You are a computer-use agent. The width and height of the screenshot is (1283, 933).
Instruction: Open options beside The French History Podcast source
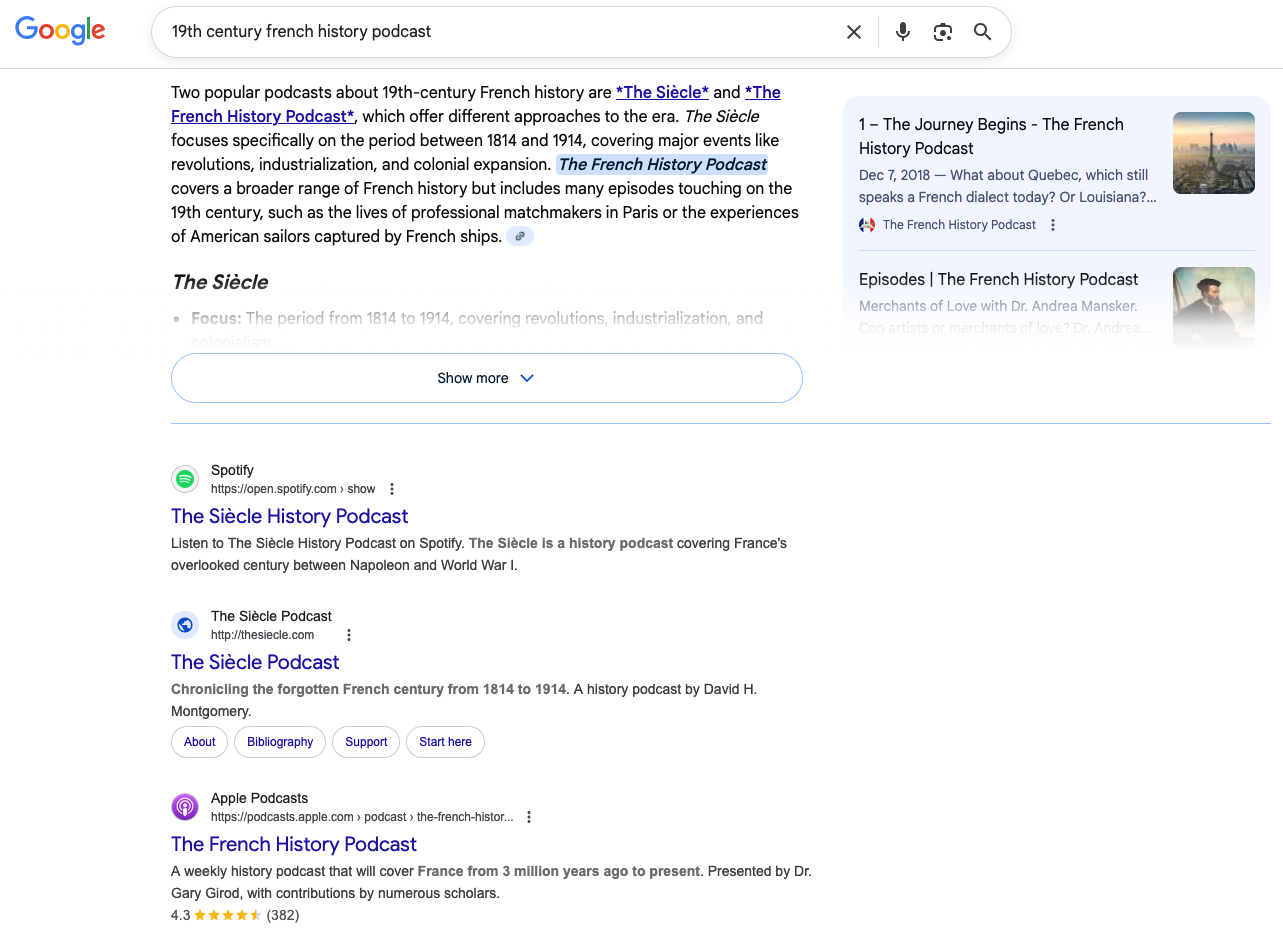pyautogui.click(x=1053, y=225)
